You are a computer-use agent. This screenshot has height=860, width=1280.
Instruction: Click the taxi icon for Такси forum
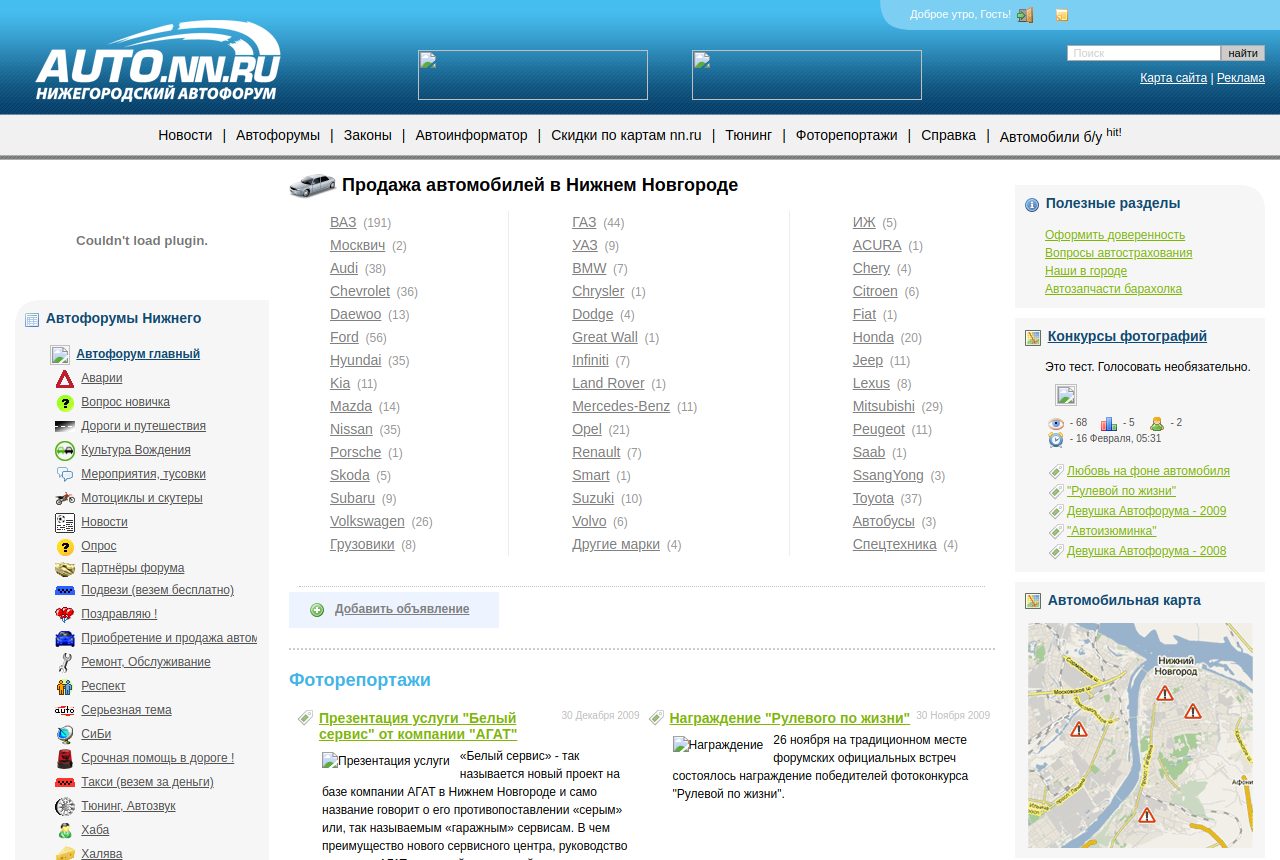coord(65,782)
